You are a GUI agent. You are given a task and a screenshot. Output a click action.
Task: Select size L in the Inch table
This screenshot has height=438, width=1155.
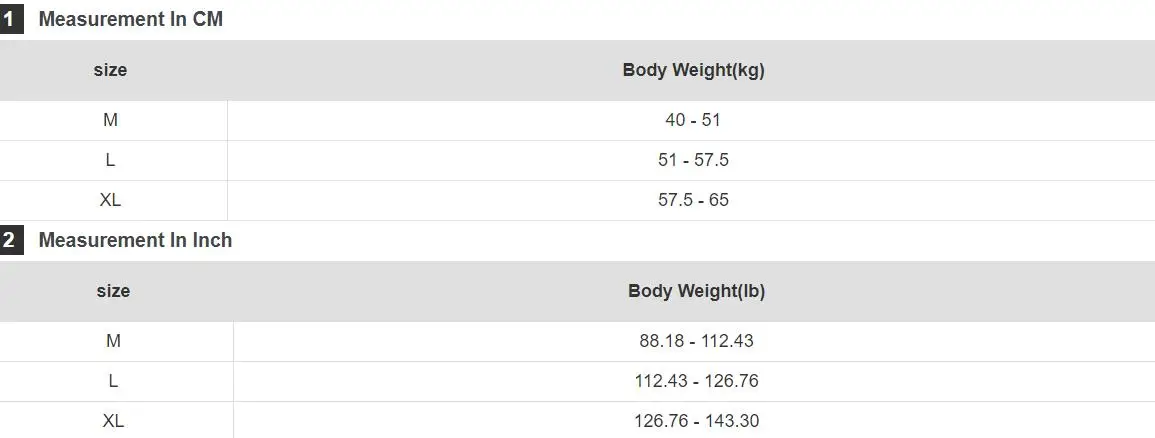(x=113, y=381)
